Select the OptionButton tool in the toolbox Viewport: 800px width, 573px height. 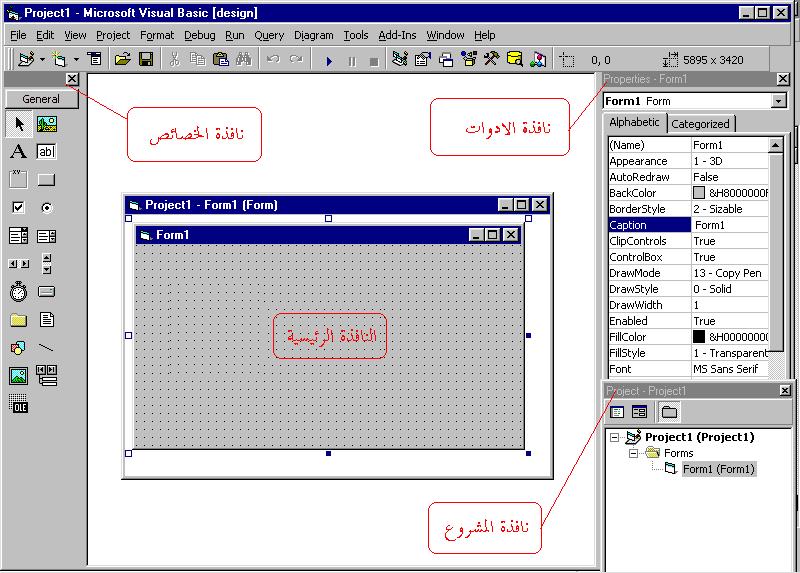coord(46,208)
